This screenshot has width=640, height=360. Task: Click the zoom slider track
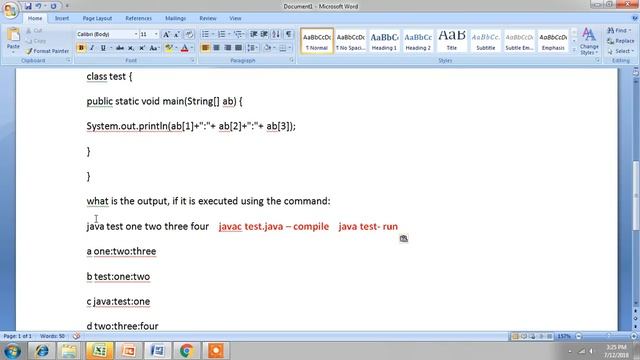606,336
